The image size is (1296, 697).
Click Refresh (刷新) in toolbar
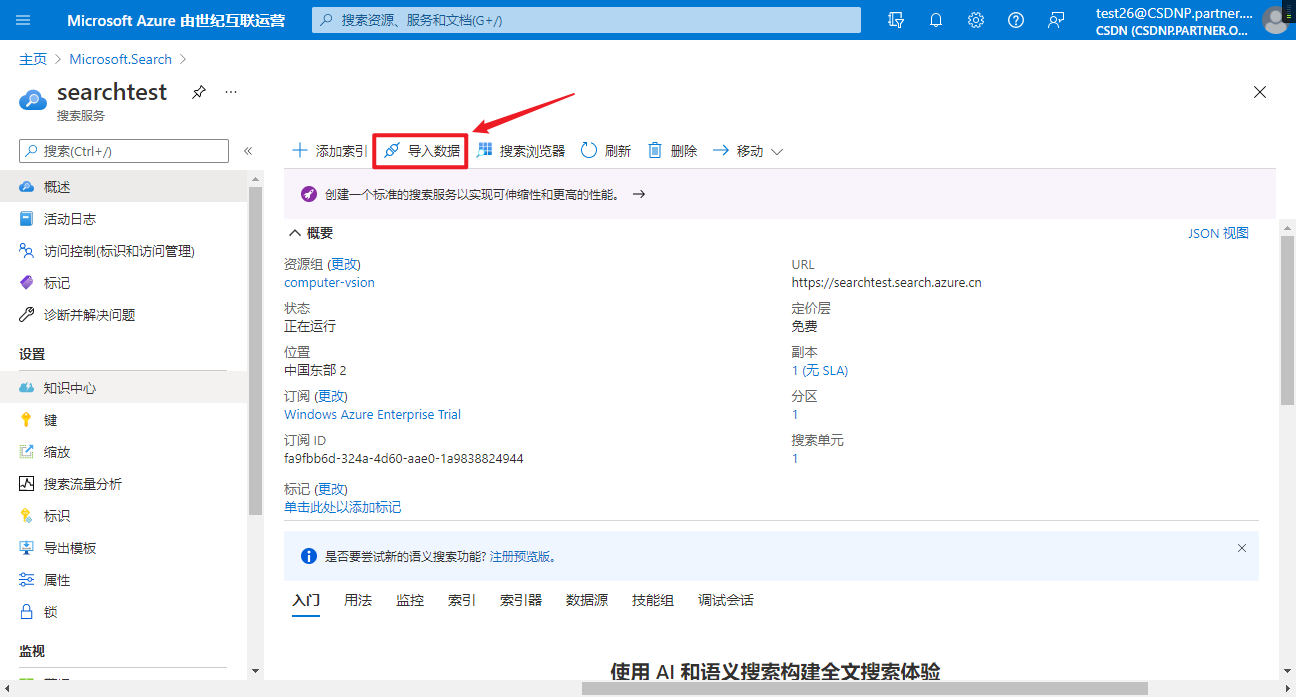point(606,151)
